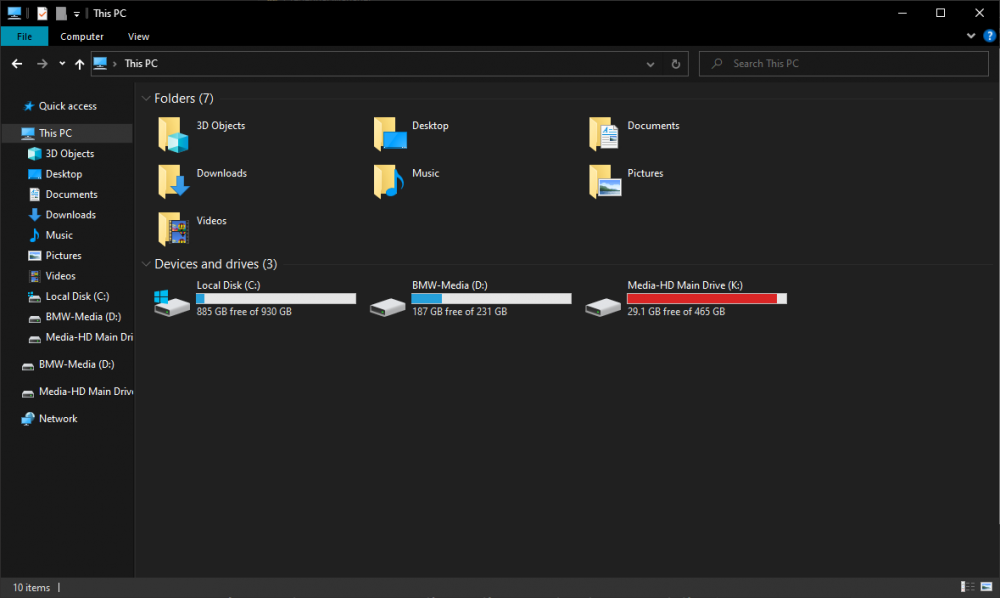This screenshot has width=1000, height=598.
Task: Click Local Disk (C:) usage bar
Action: point(276,298)
